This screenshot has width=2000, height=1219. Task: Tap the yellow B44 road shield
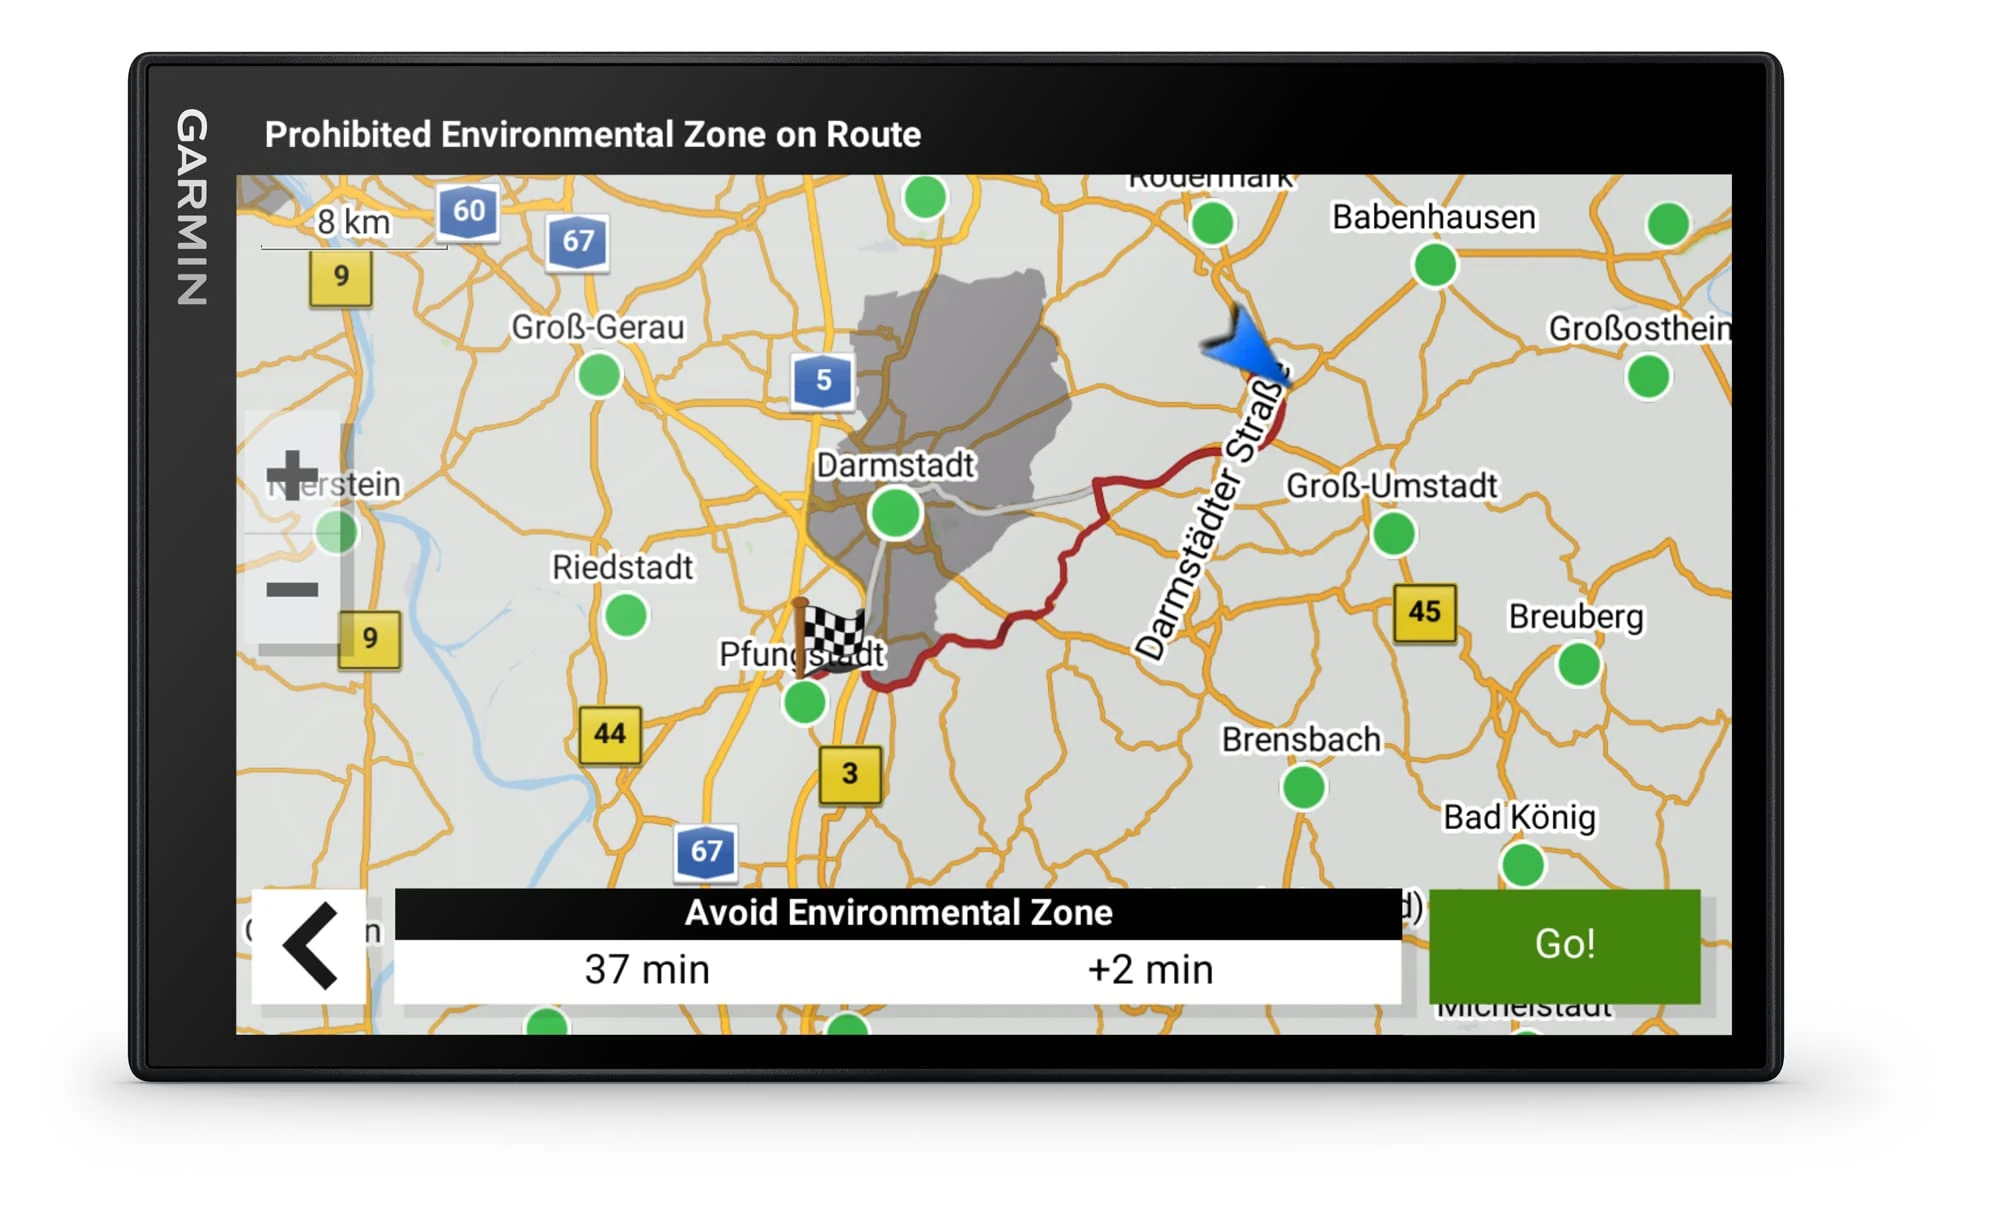(610, 734)
